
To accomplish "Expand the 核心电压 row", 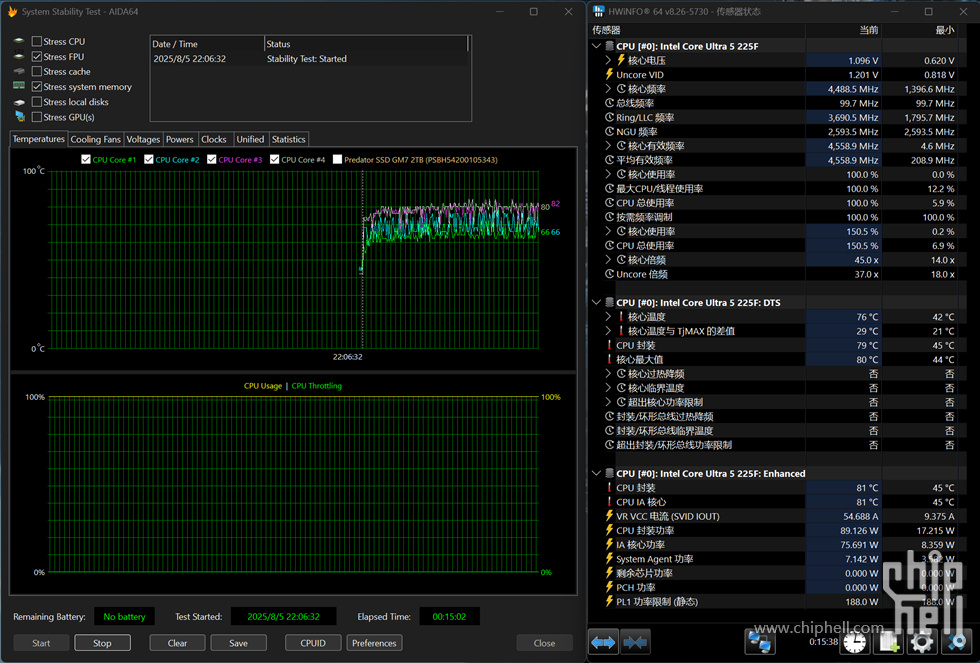I will pyautogui.click(x=608, y=61).
